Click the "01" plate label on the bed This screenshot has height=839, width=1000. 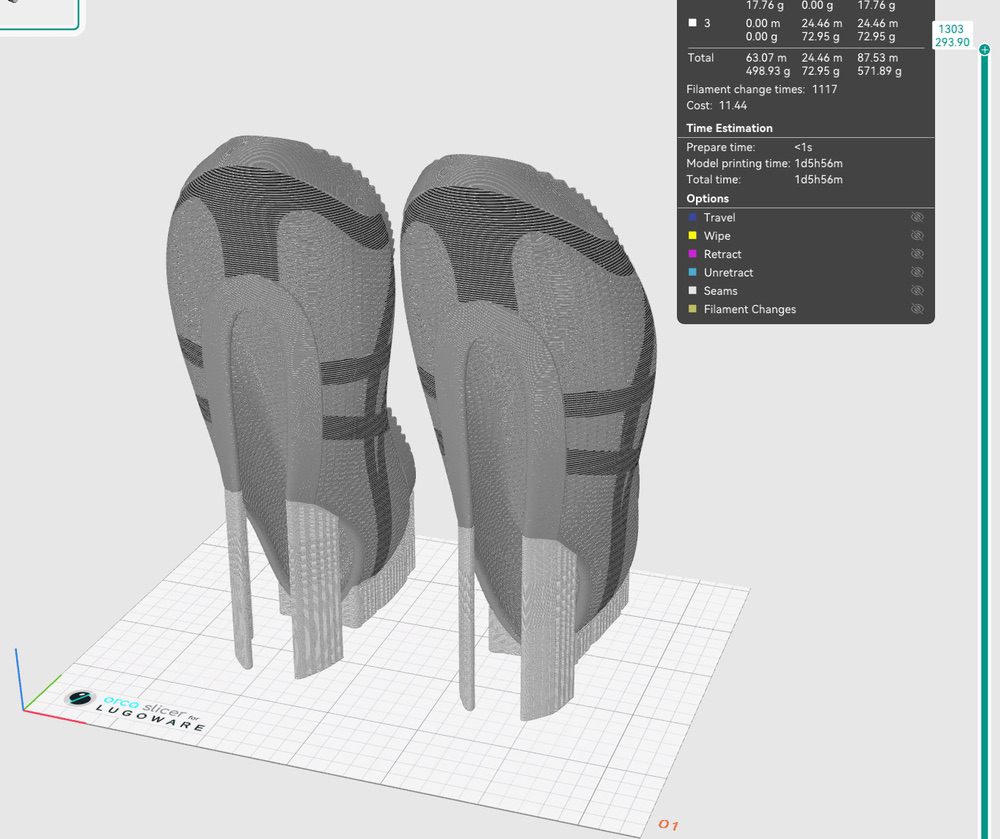point(668,824)
